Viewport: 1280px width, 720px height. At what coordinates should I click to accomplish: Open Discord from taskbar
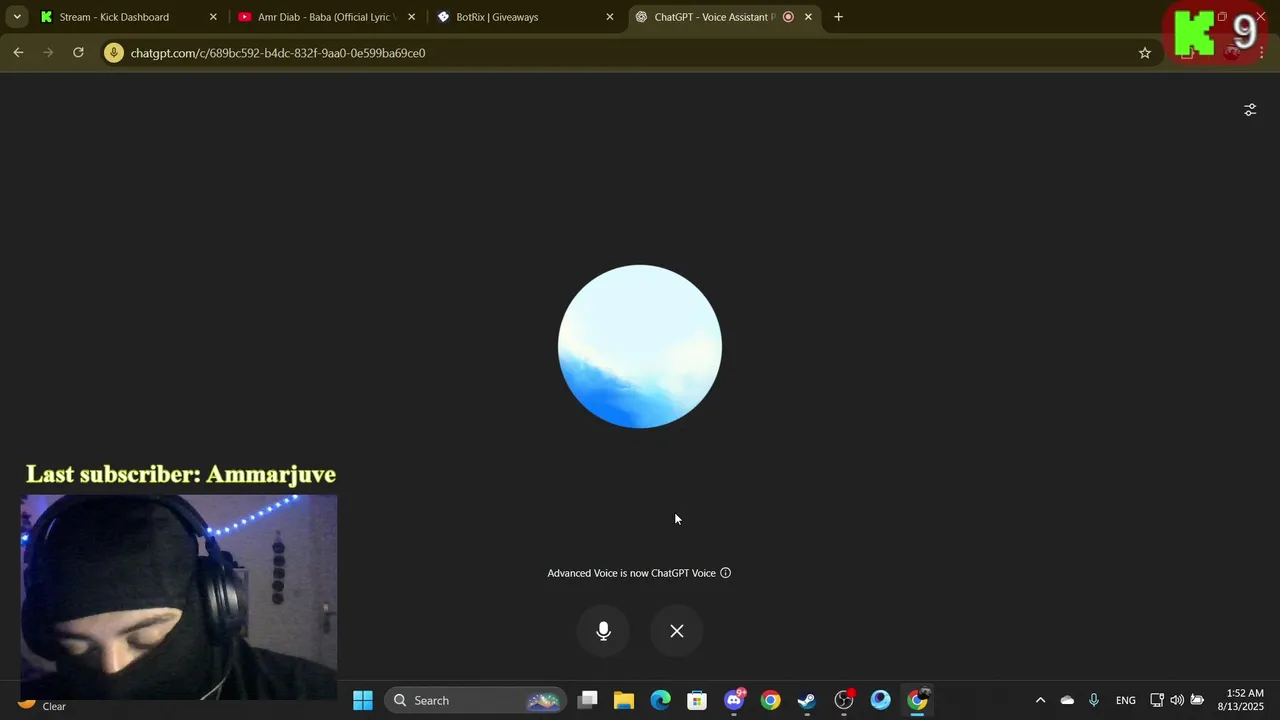tap(734, 700)
